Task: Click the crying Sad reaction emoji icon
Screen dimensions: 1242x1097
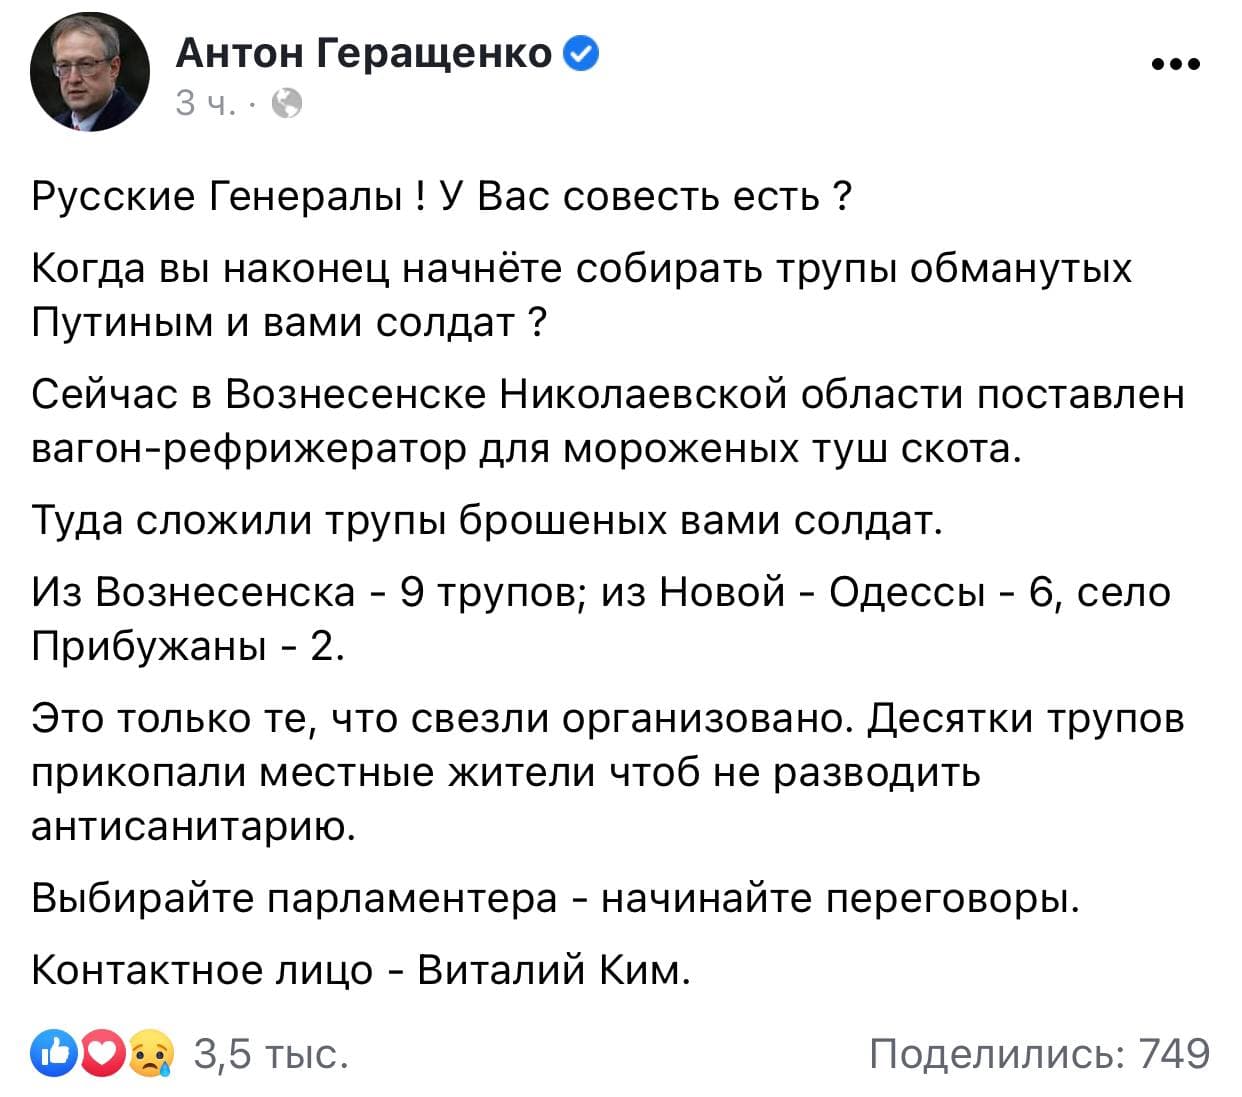Action: (149, 1054)
